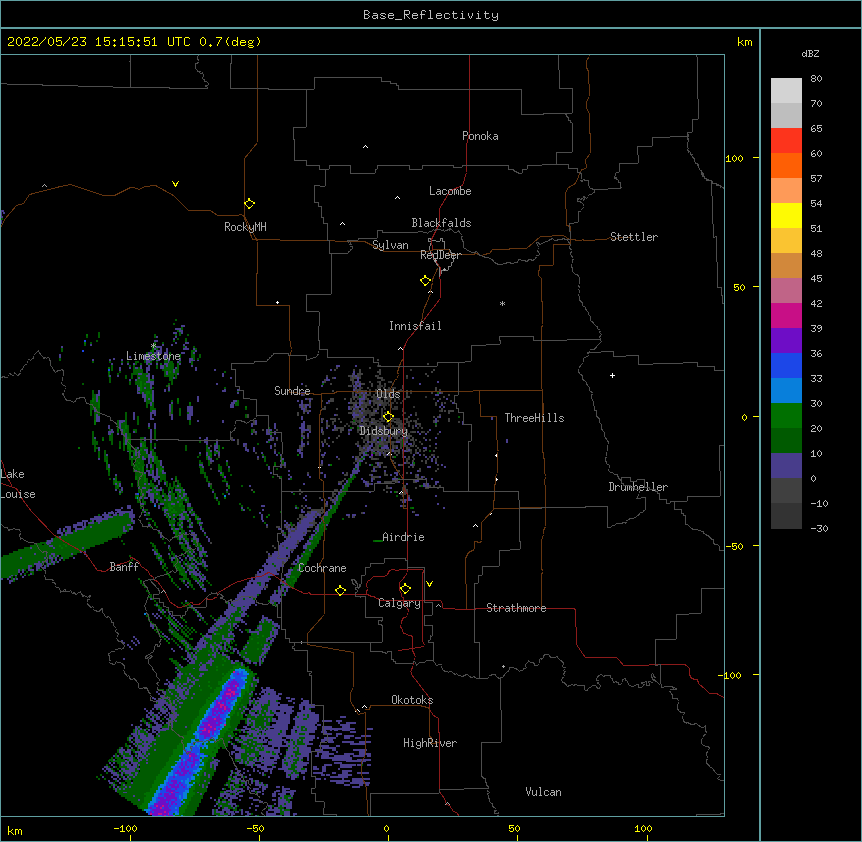This screenshot has width=862, height=842.
Task: Click the white plus marker north of Drumheller
Action: click(612, 375)
